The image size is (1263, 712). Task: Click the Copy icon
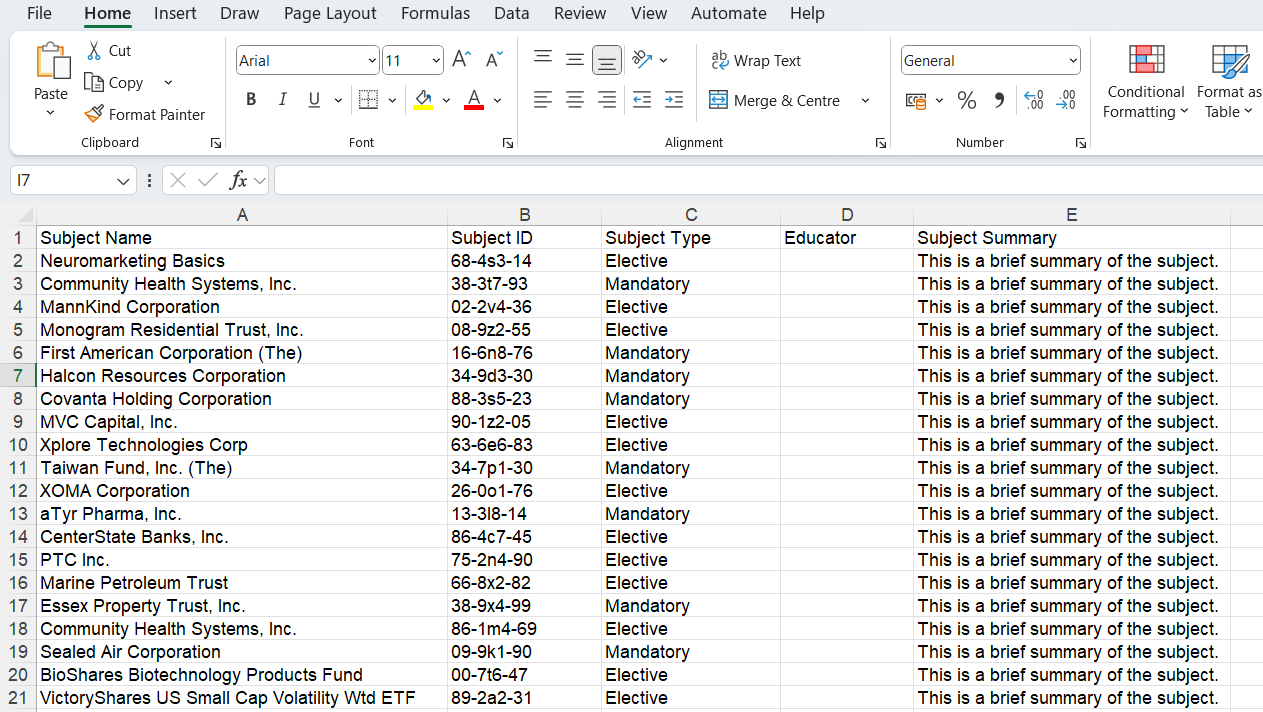(x=94, y=83)
